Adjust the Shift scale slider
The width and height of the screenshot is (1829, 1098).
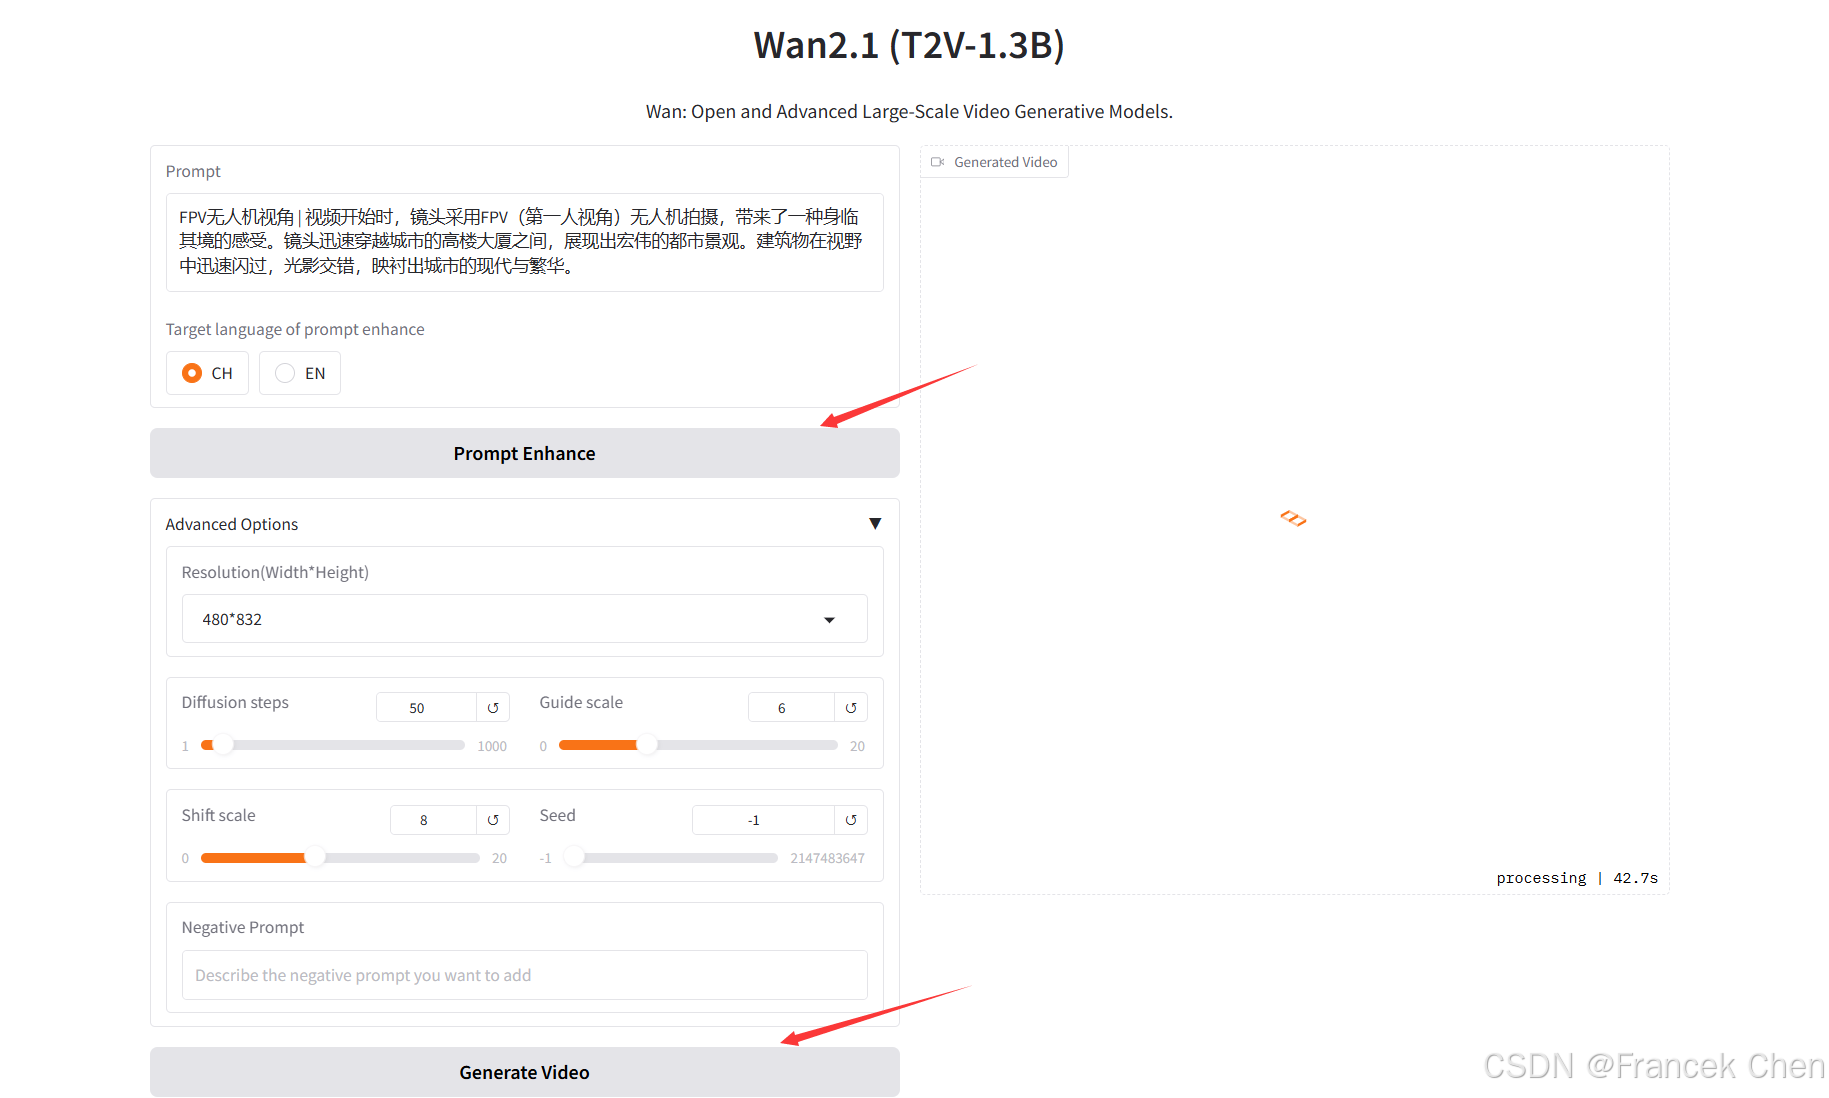pyautogui.click(x=340, y=858)
